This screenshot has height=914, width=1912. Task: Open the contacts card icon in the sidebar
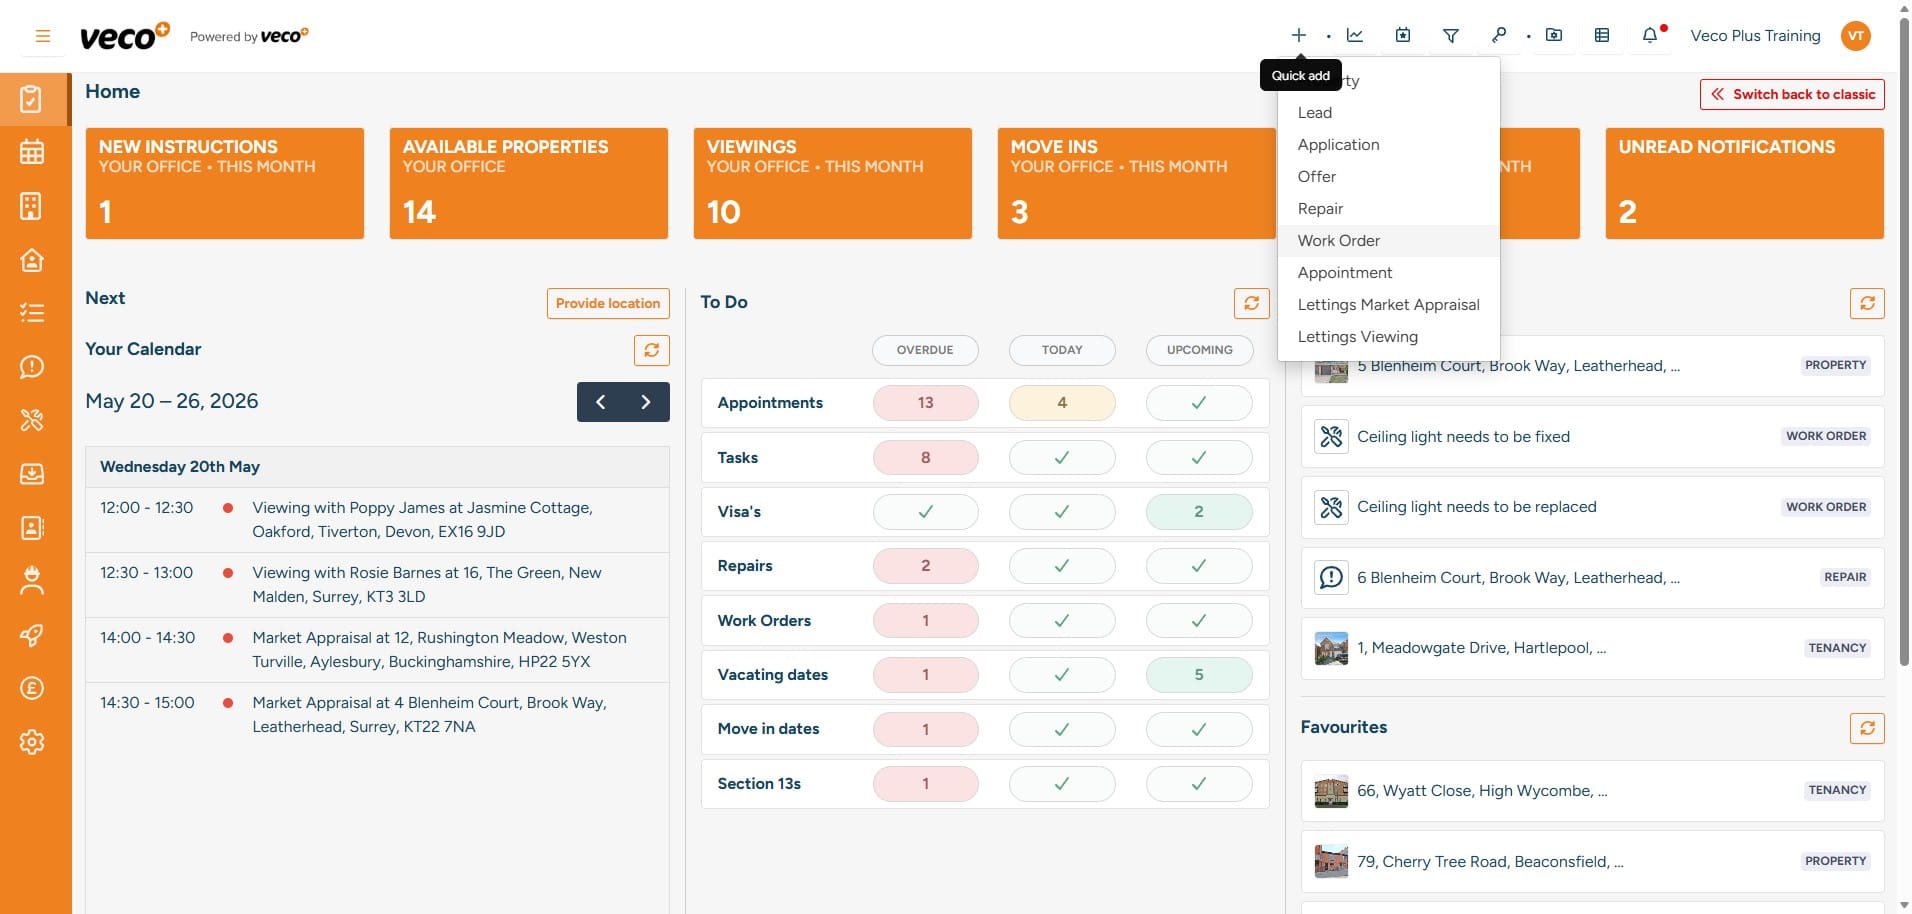[32, 527]
